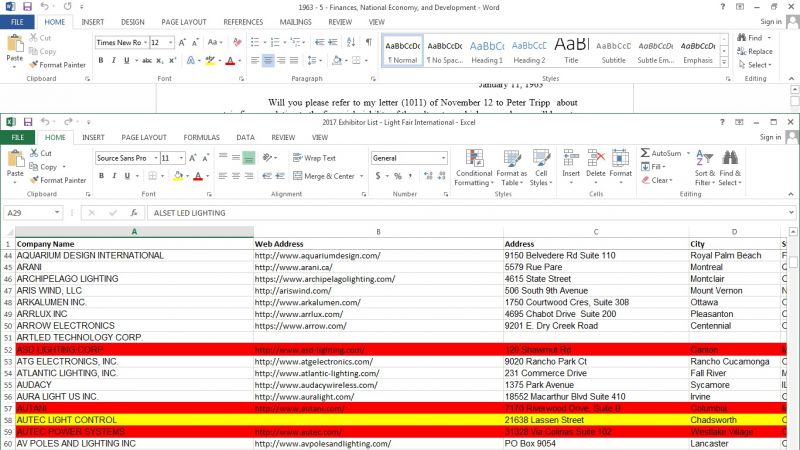Viewport: 800px width, 450px height.
Task: Toggle Underline in the Word ribbon
Action: [126, 60]
